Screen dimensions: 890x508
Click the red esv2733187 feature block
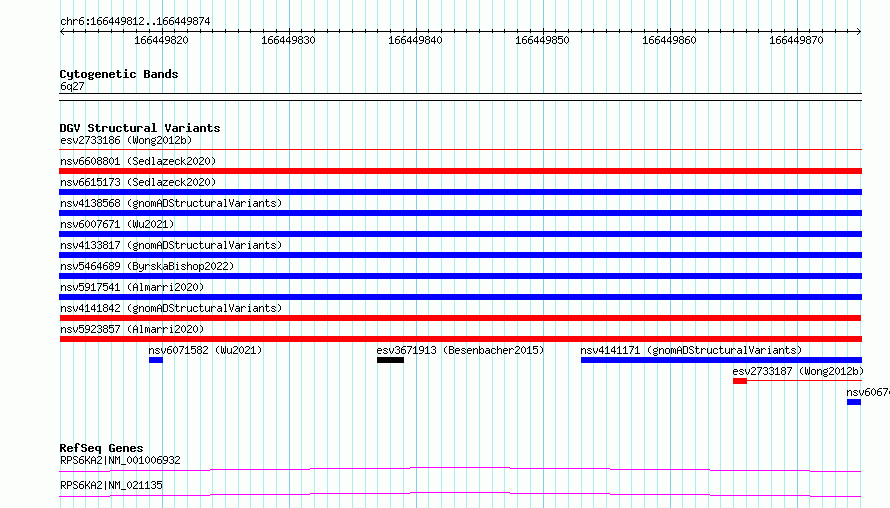(x=740, y=381)
